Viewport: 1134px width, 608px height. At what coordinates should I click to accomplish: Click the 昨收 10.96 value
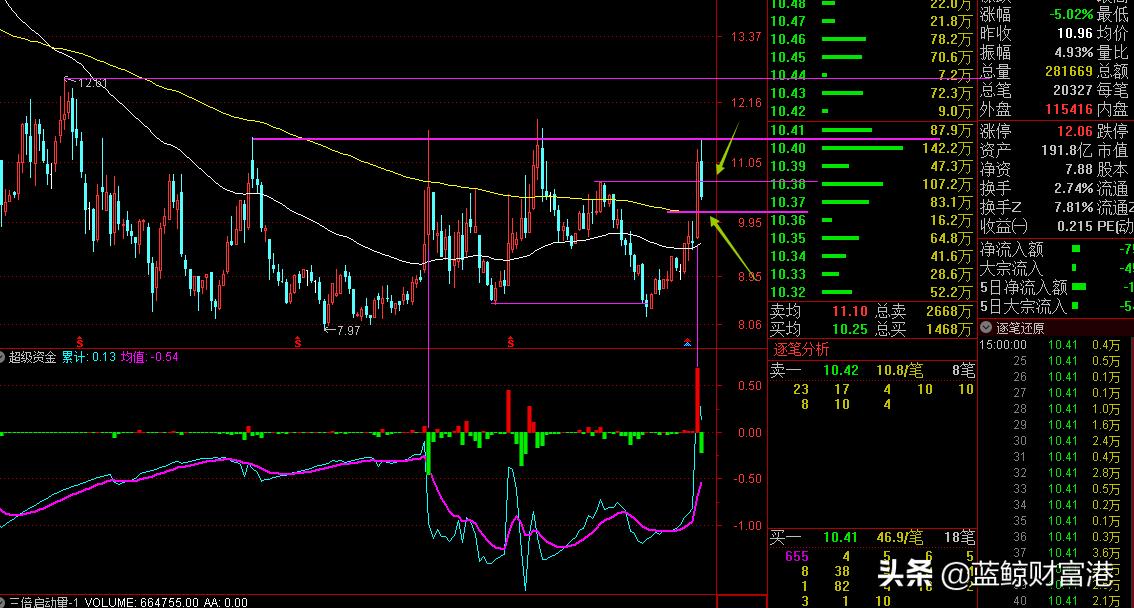(1075, 33)
